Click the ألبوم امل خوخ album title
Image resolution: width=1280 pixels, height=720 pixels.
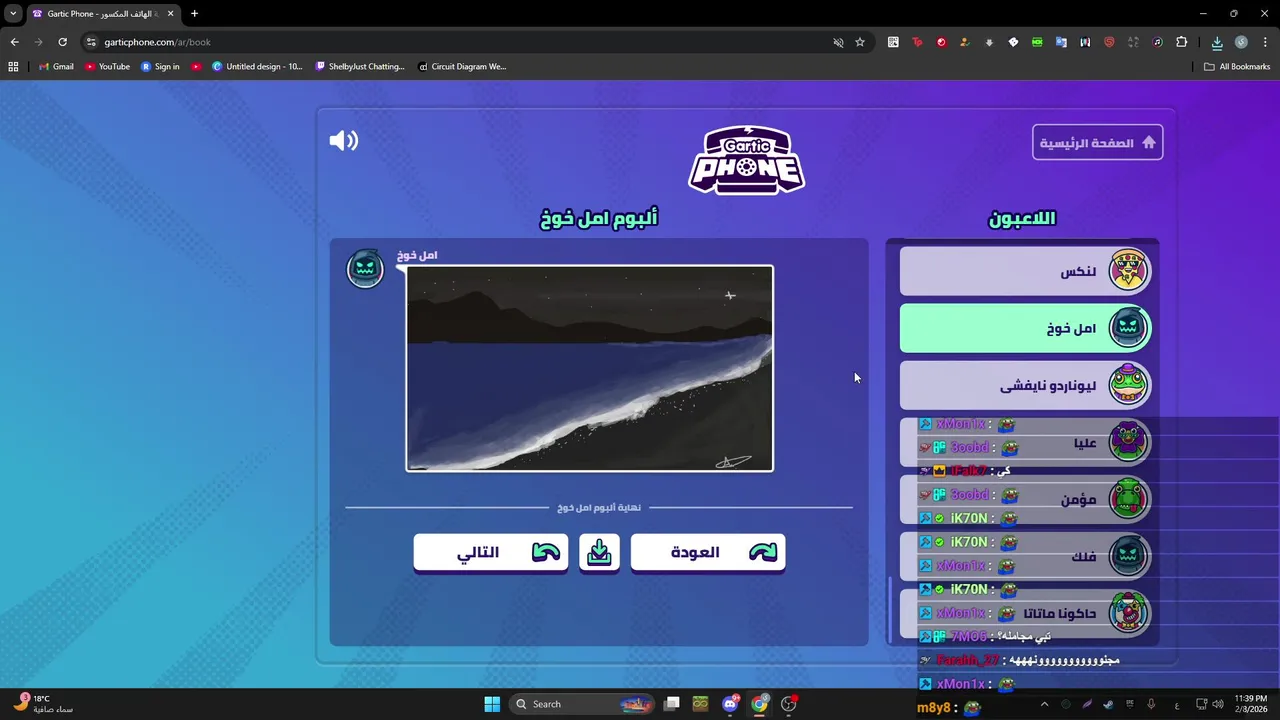pyautogui.click(x=599, y=218)
